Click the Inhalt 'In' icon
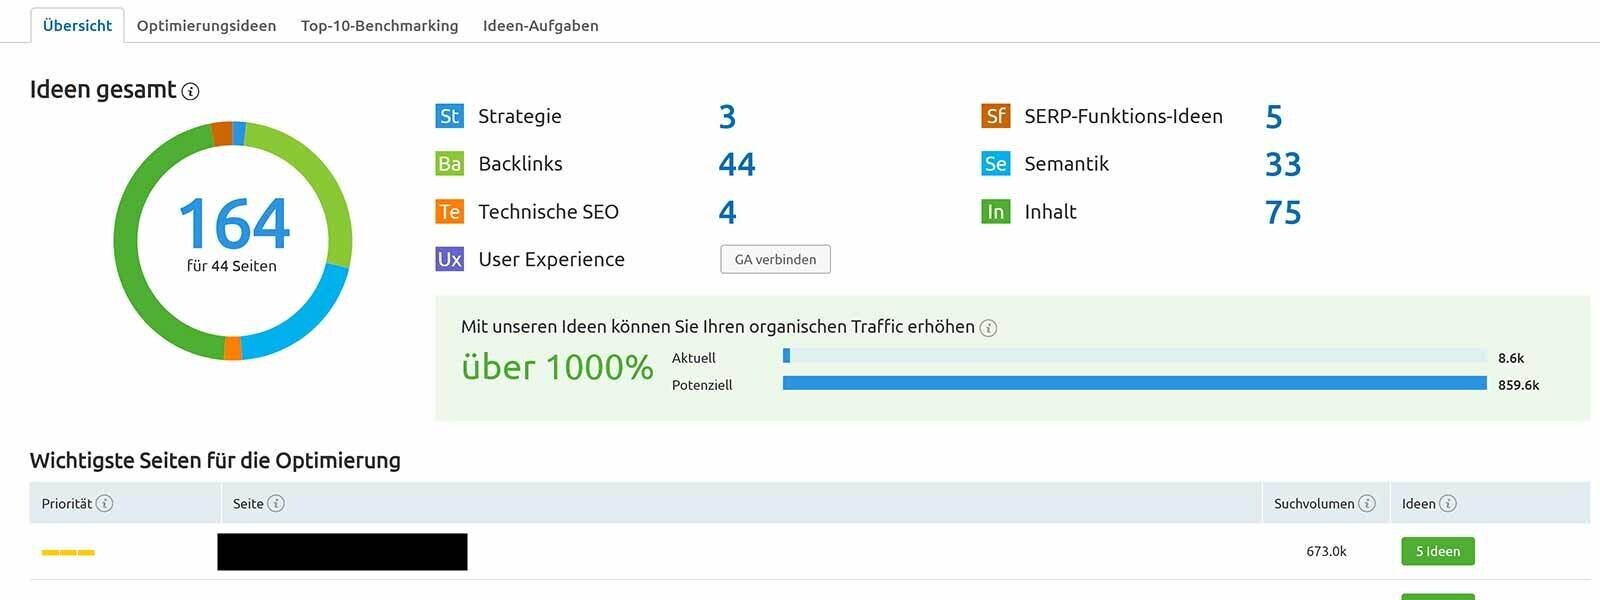Screen dimensions: 1600x600 click(x=995, y=212)
